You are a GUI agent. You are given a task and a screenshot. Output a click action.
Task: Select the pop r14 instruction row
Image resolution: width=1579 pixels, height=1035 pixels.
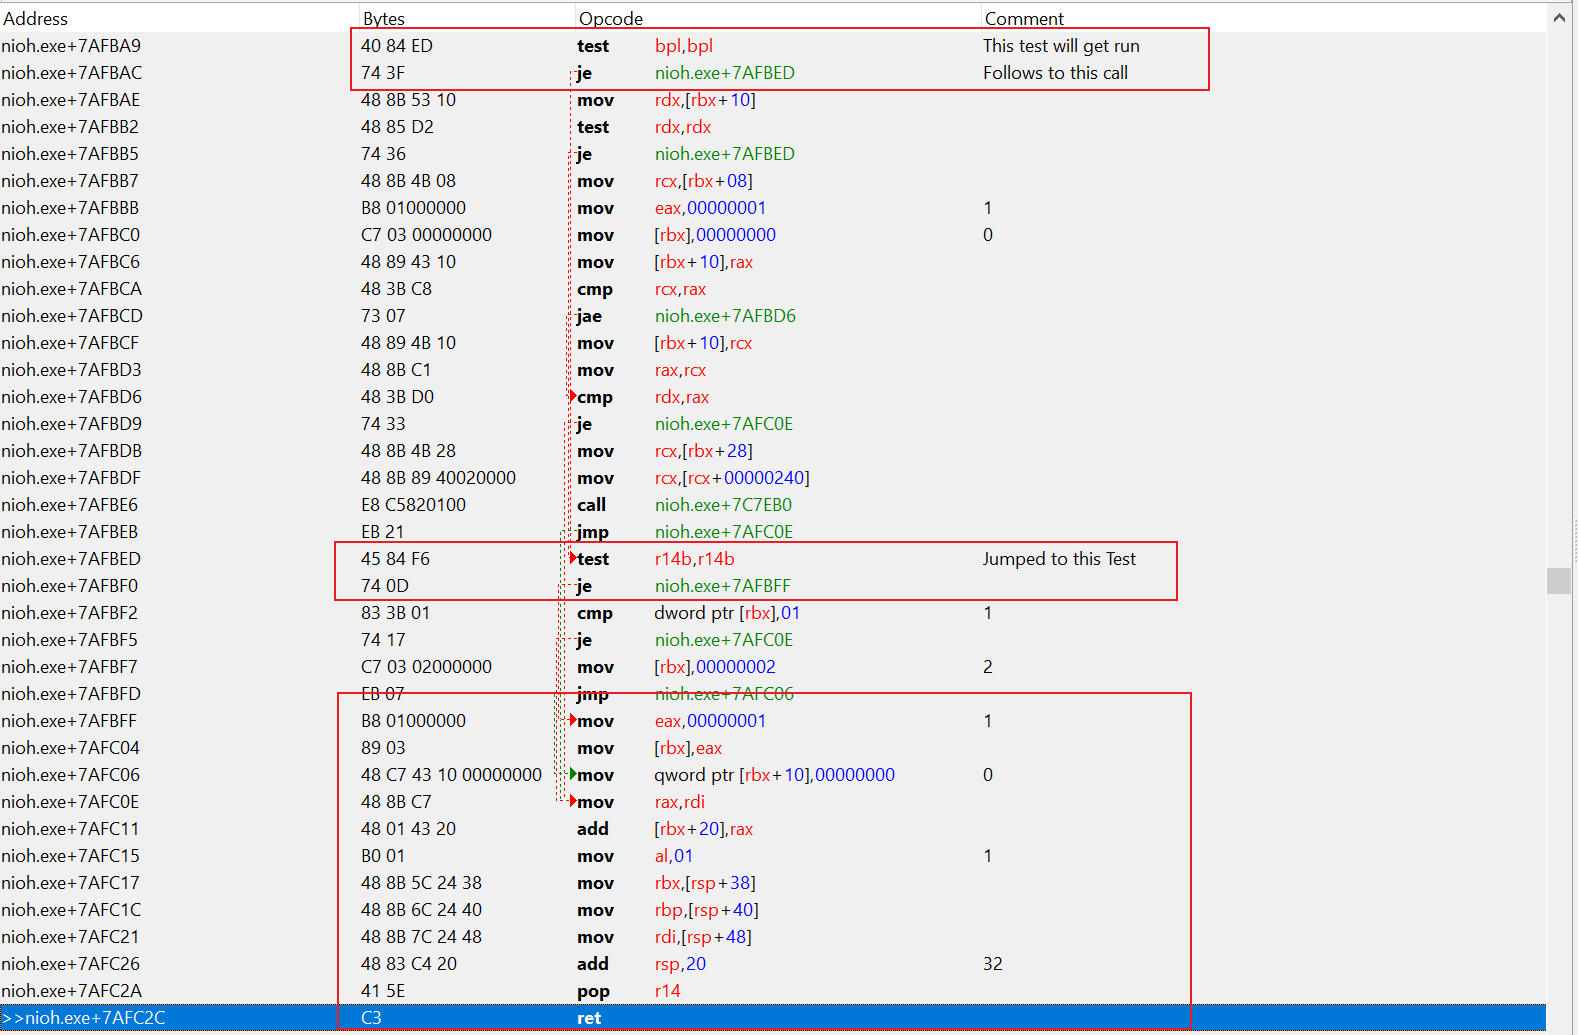pos(667,991)
